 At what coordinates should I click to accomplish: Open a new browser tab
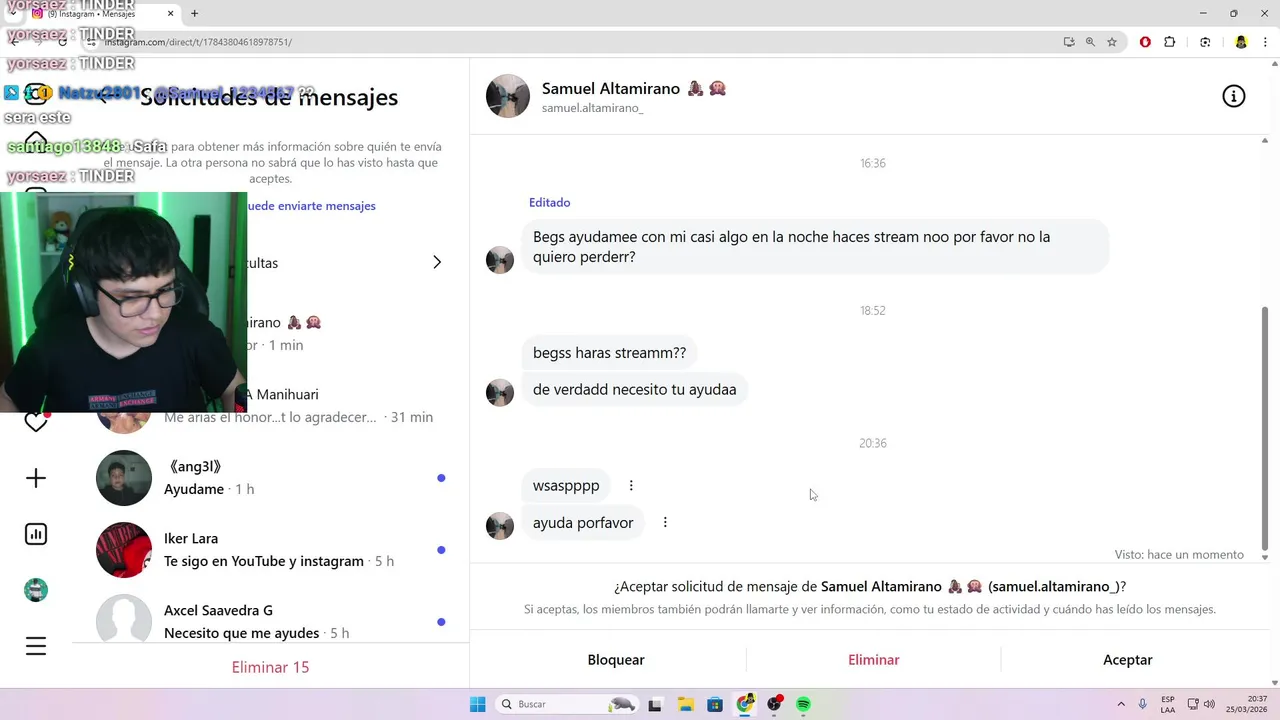tap(194, 14)
